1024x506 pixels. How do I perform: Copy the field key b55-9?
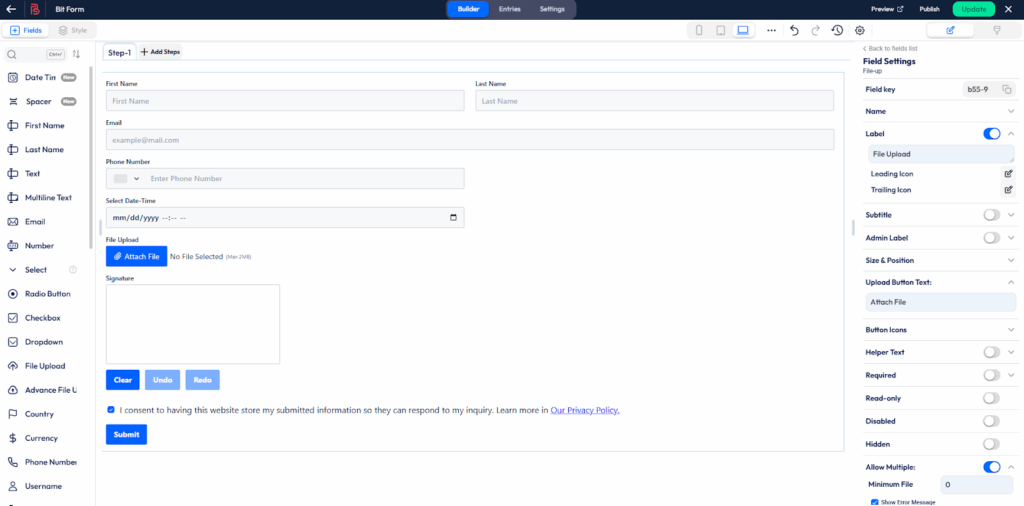click(x=1006, y=89)
